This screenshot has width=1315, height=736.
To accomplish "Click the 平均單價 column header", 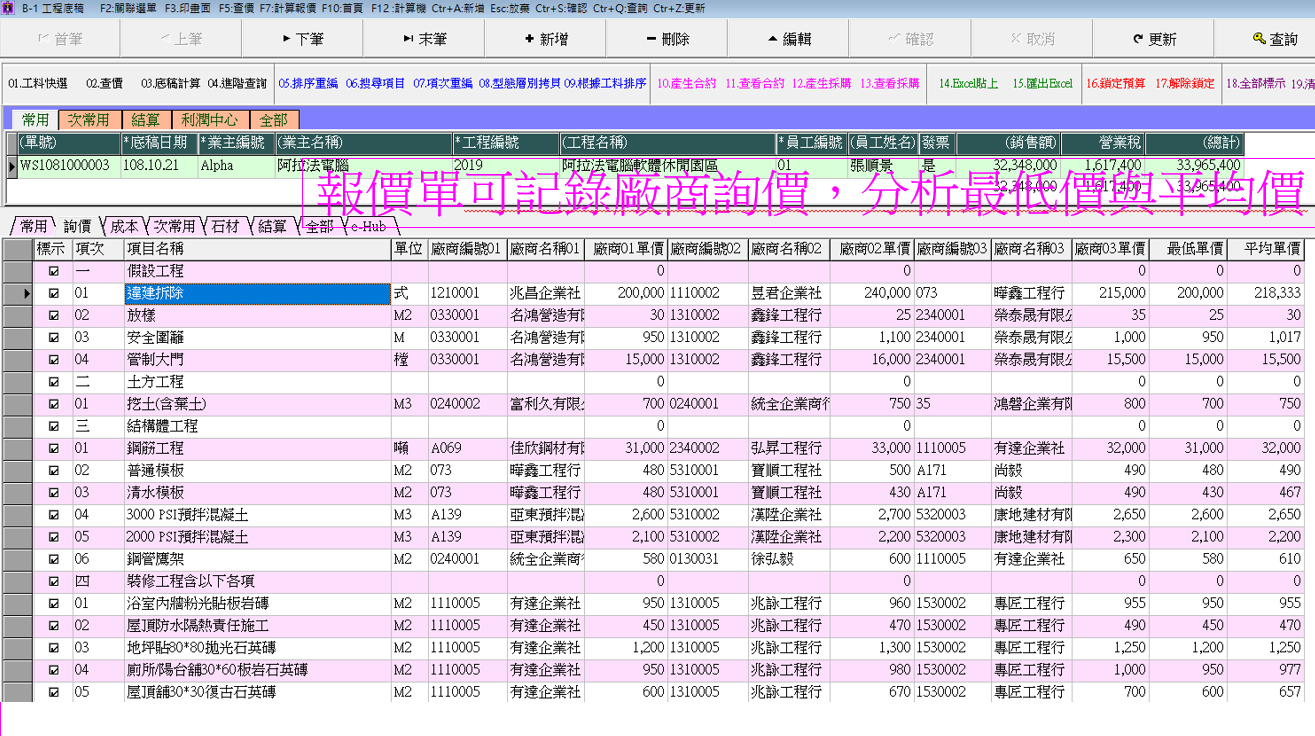I will (x=1267, y=249).
